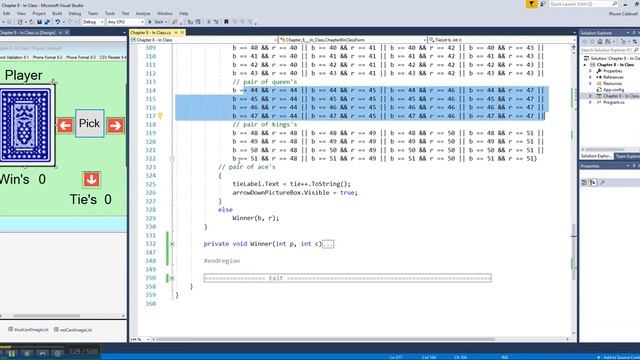This screenshot has height=360, width=640.
Task: Click the 'Winner(b, r);' call on line 329
Action: [x=256, y=218]
